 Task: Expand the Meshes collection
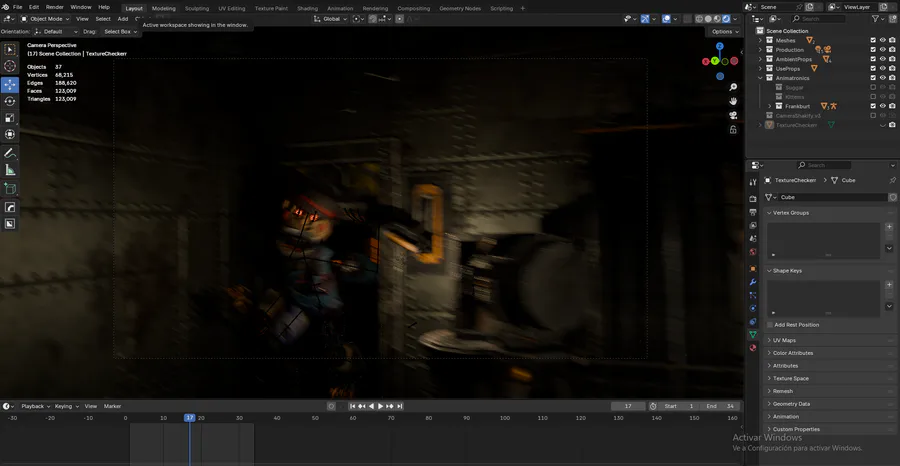[x=761, y=40]
